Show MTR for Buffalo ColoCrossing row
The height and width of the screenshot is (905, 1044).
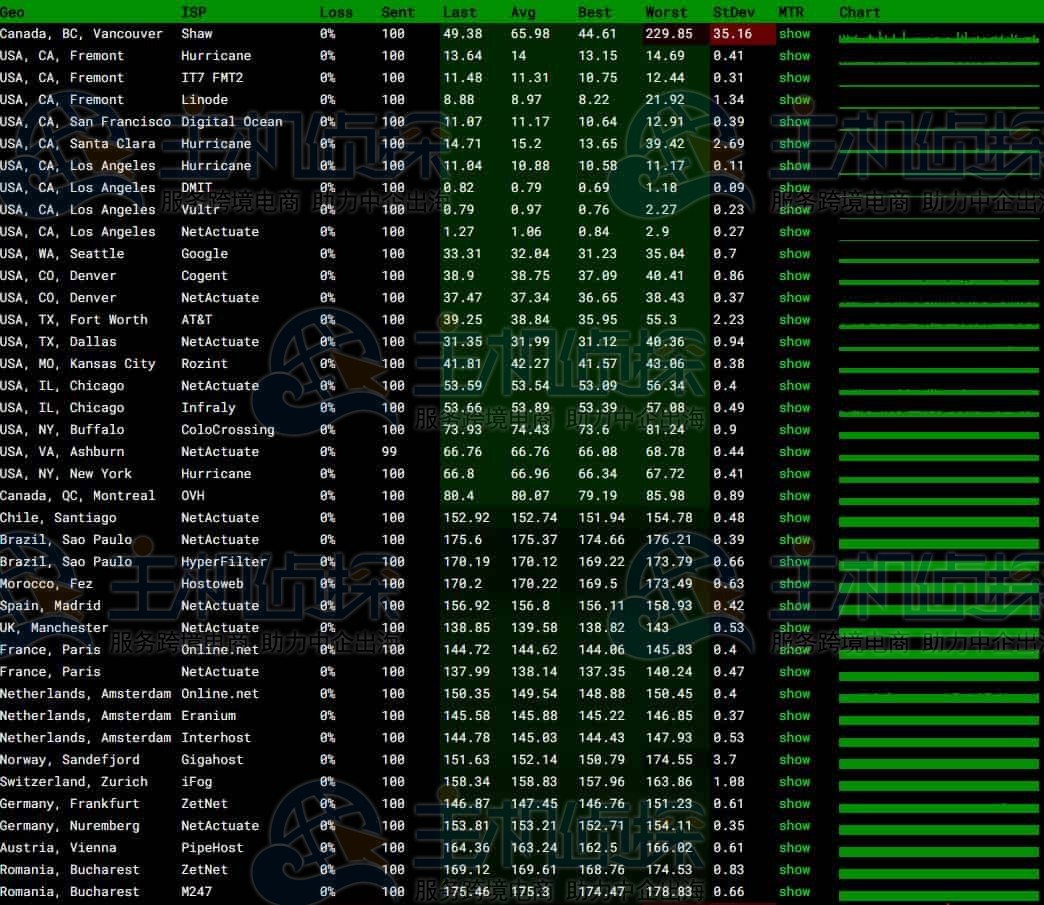794,430
